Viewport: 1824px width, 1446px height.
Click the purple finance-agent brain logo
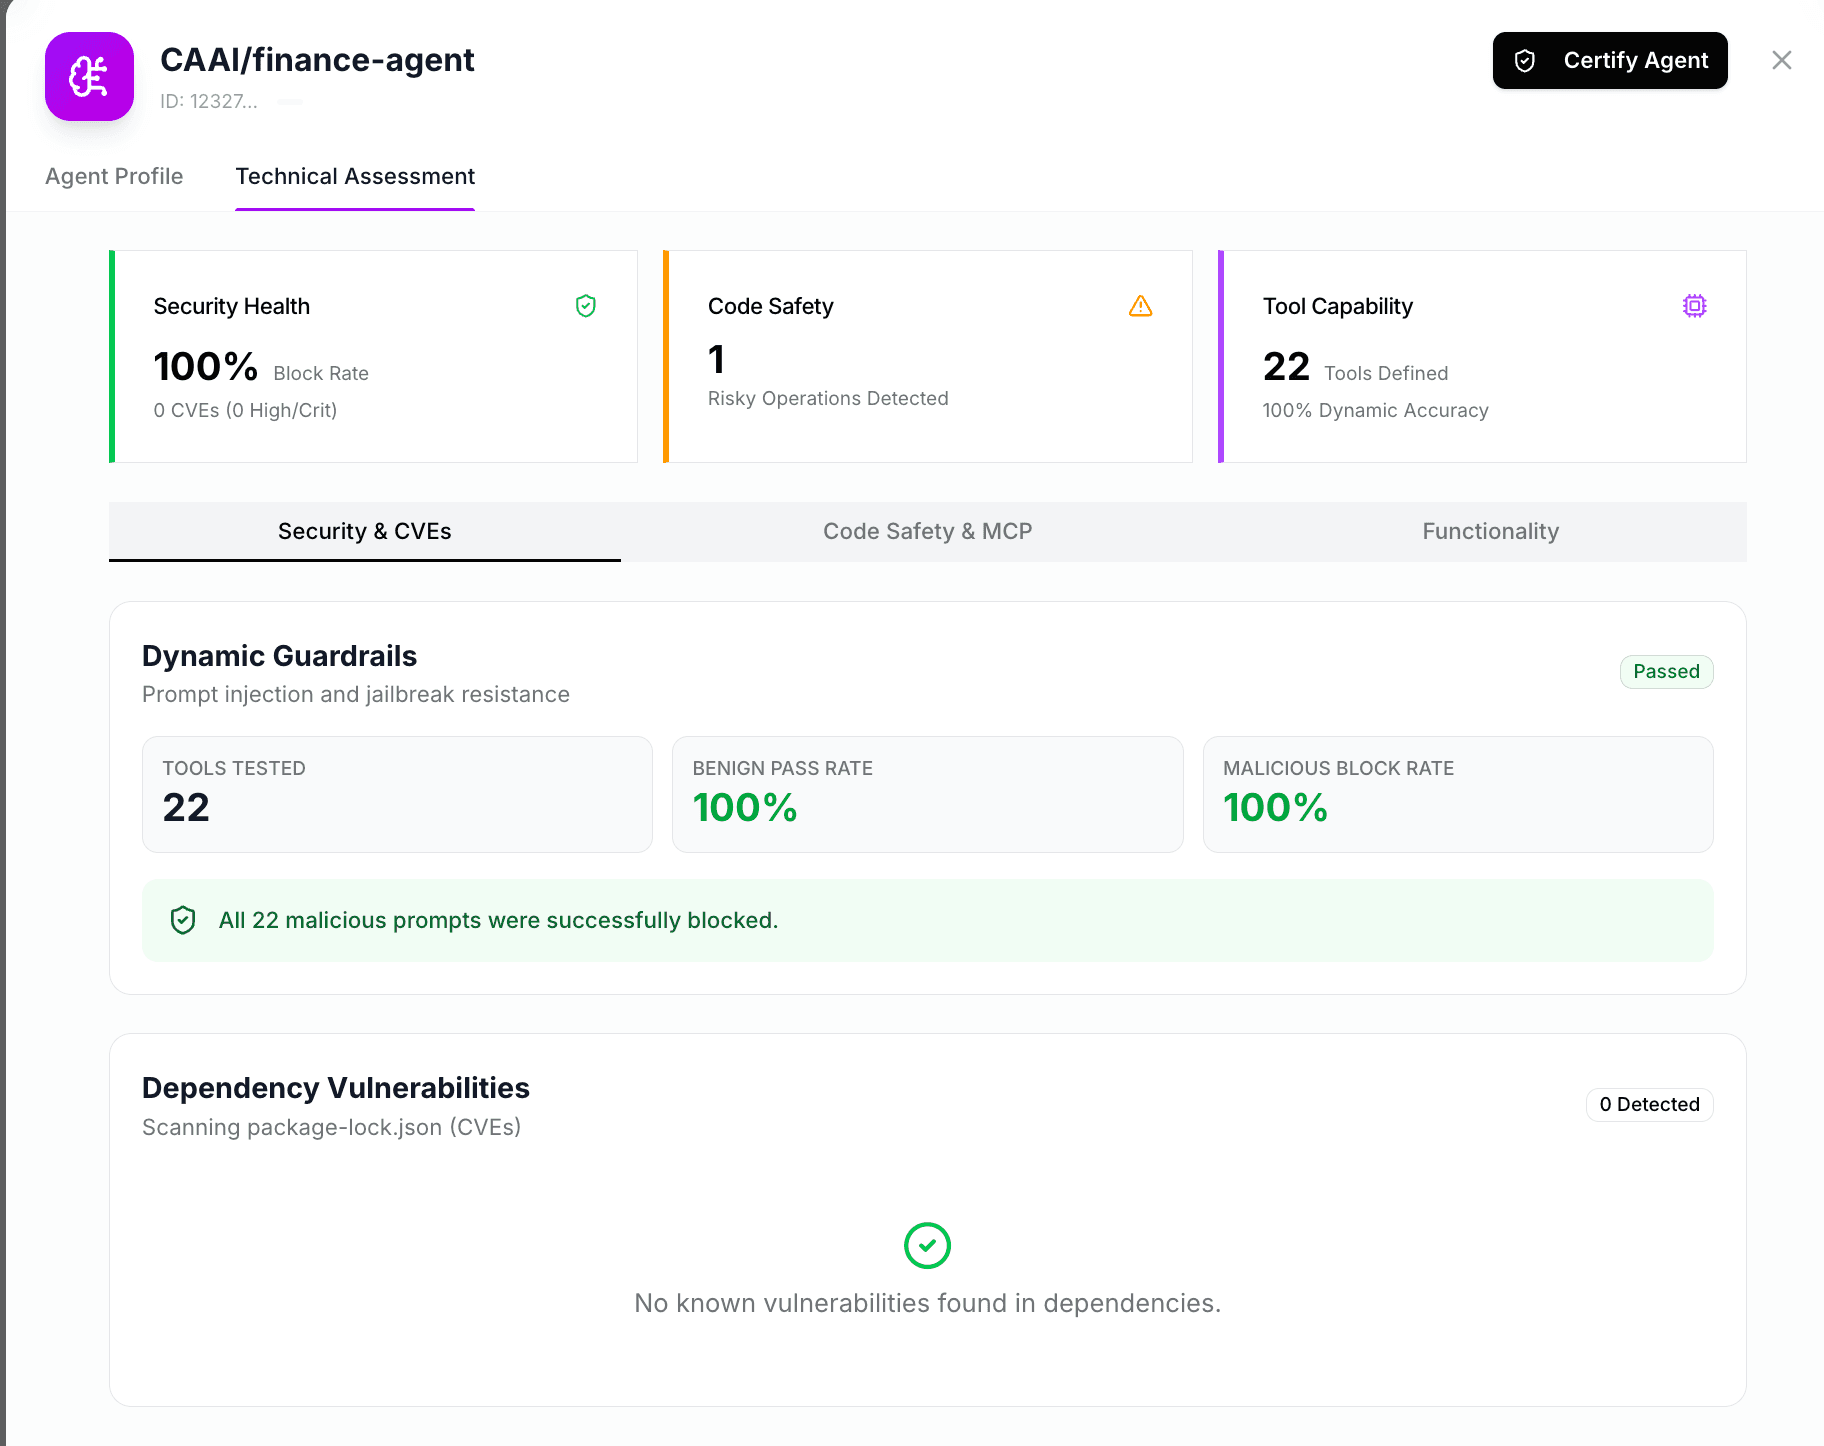[x=89, y=76]
